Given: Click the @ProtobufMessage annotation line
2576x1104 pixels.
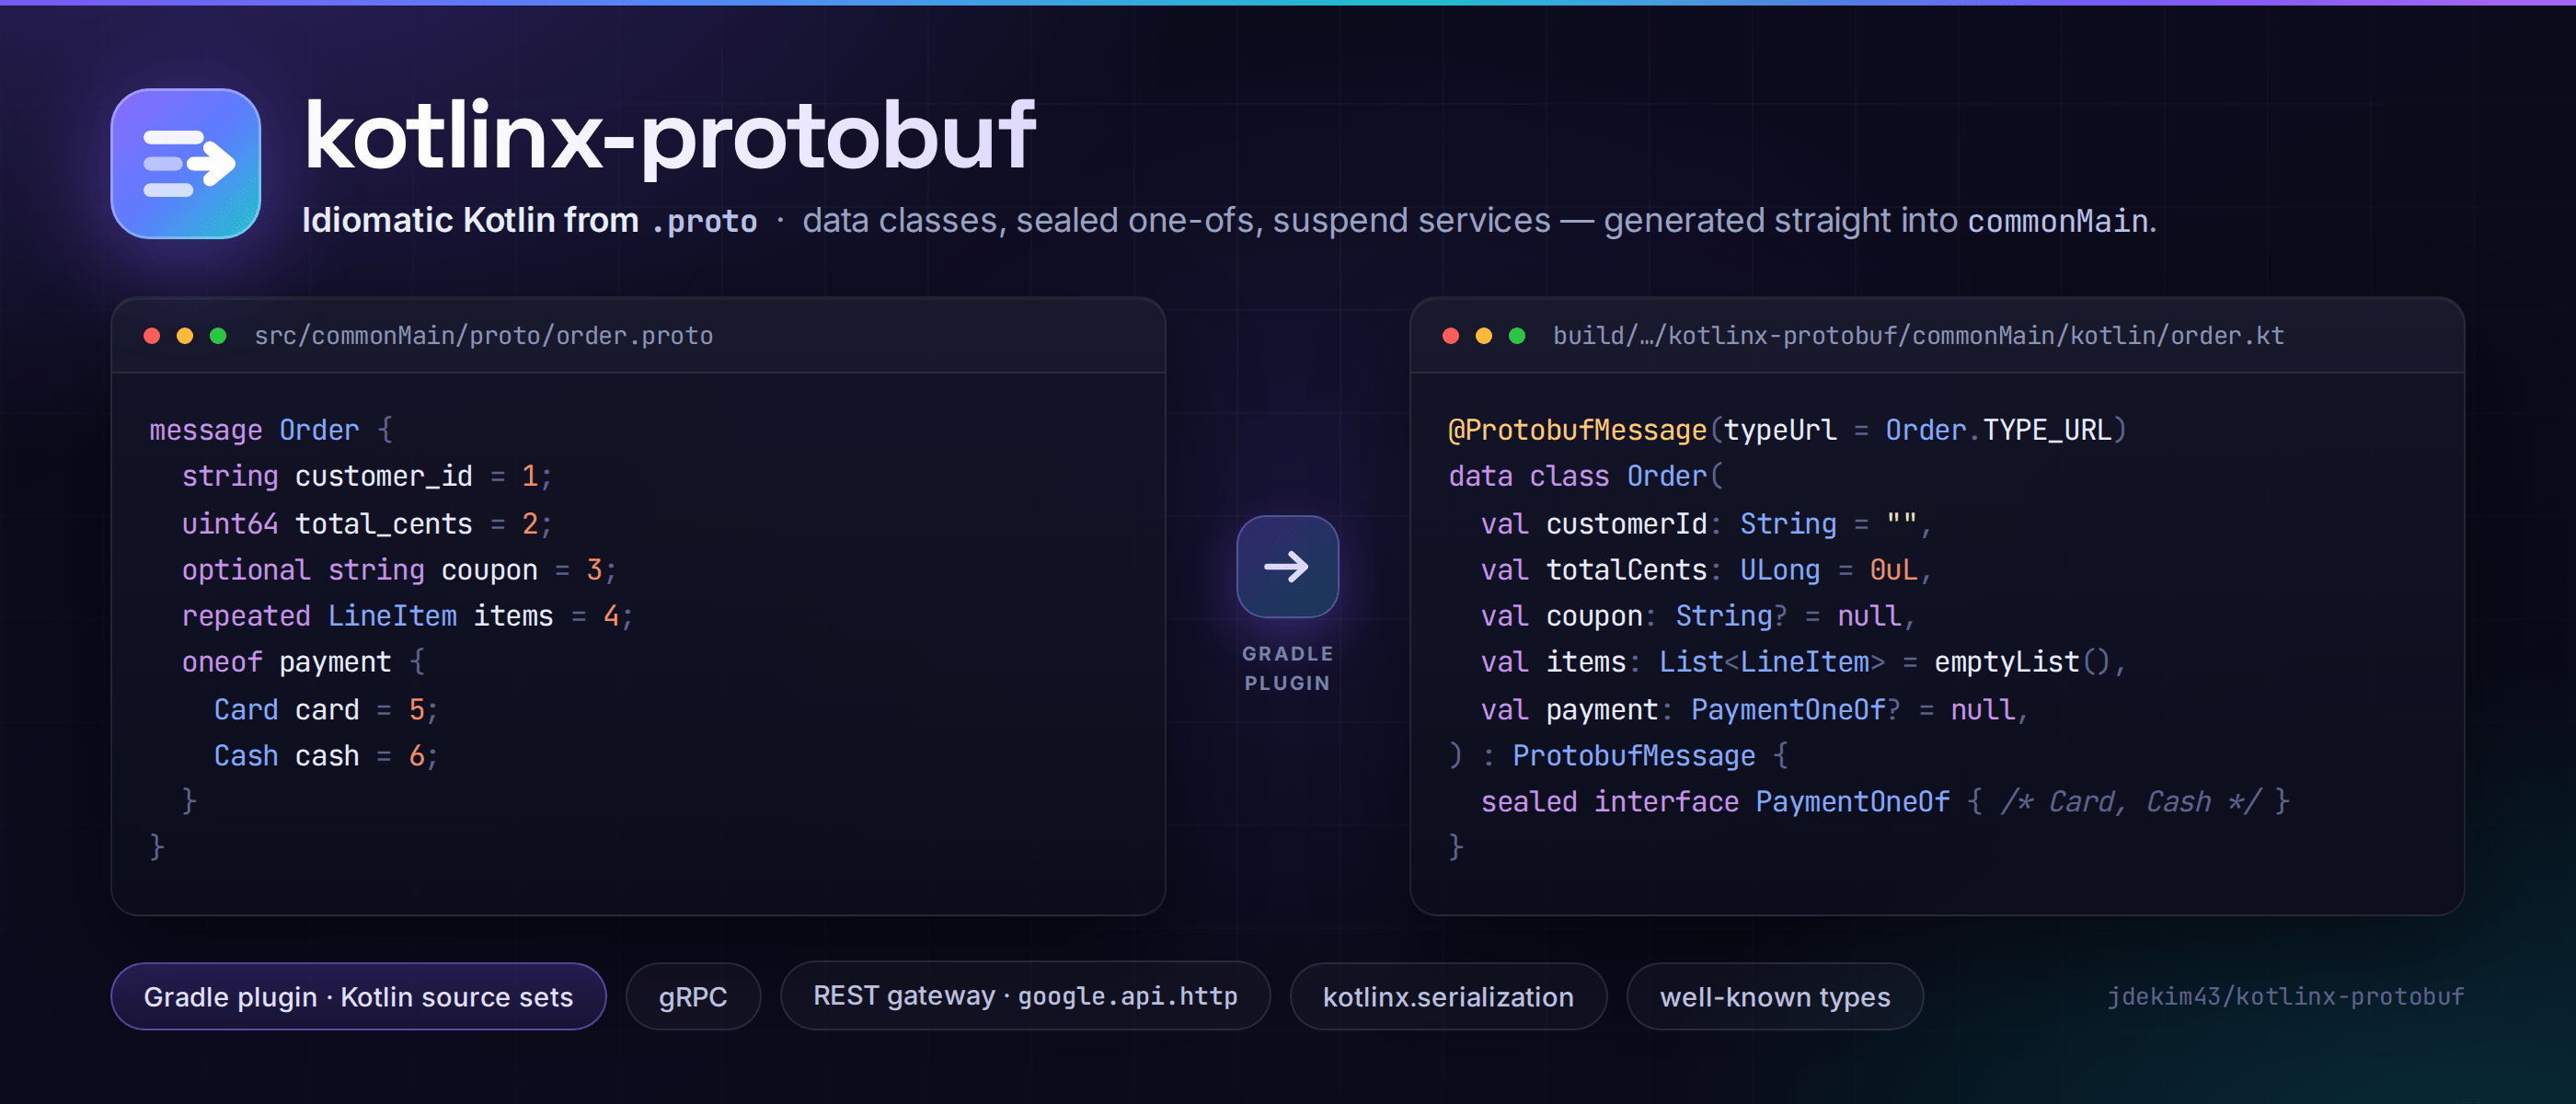Looking at the screenshot, I should [1787, 430].
